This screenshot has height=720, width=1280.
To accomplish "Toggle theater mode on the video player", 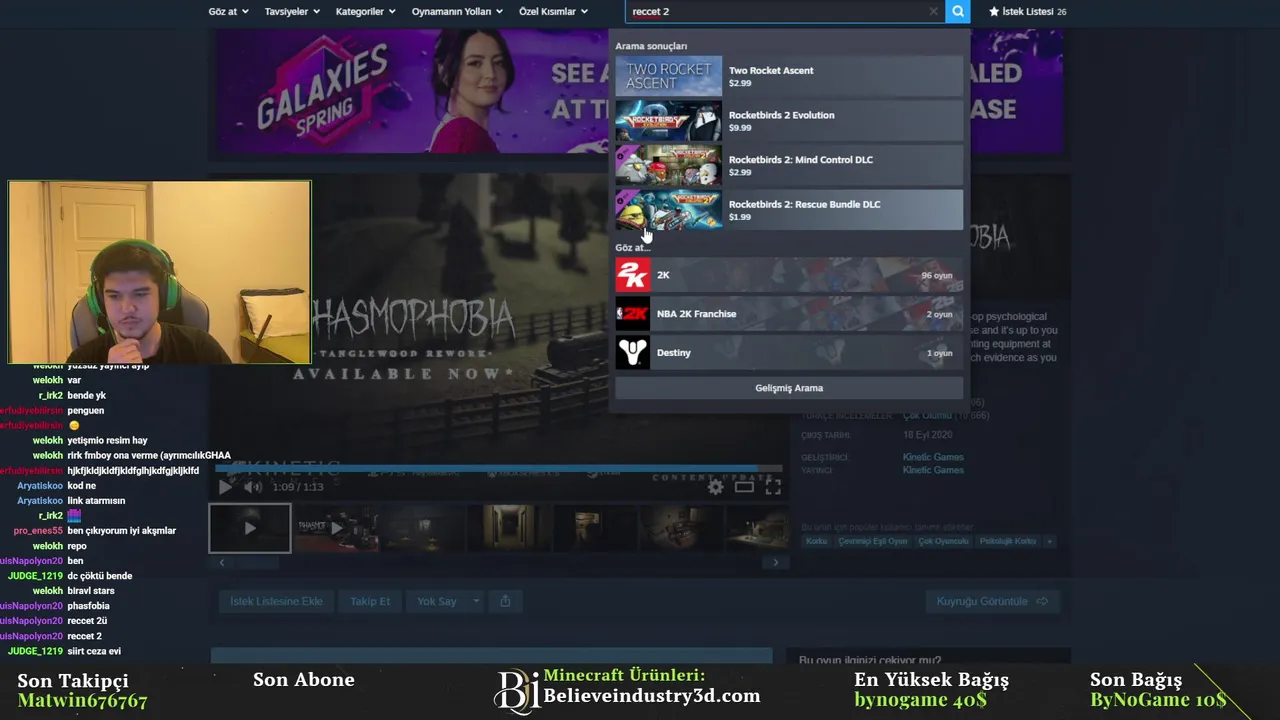I will pos(744,487).
